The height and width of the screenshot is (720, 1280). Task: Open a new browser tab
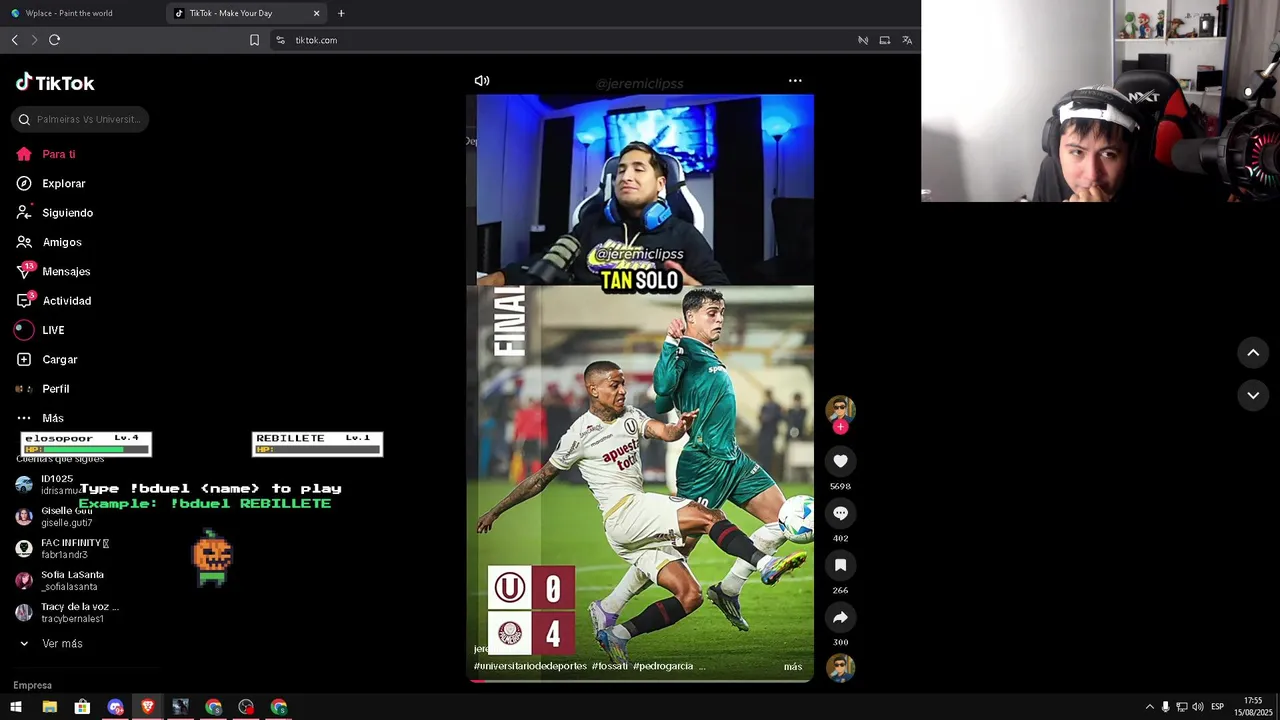tap(341, 13)
